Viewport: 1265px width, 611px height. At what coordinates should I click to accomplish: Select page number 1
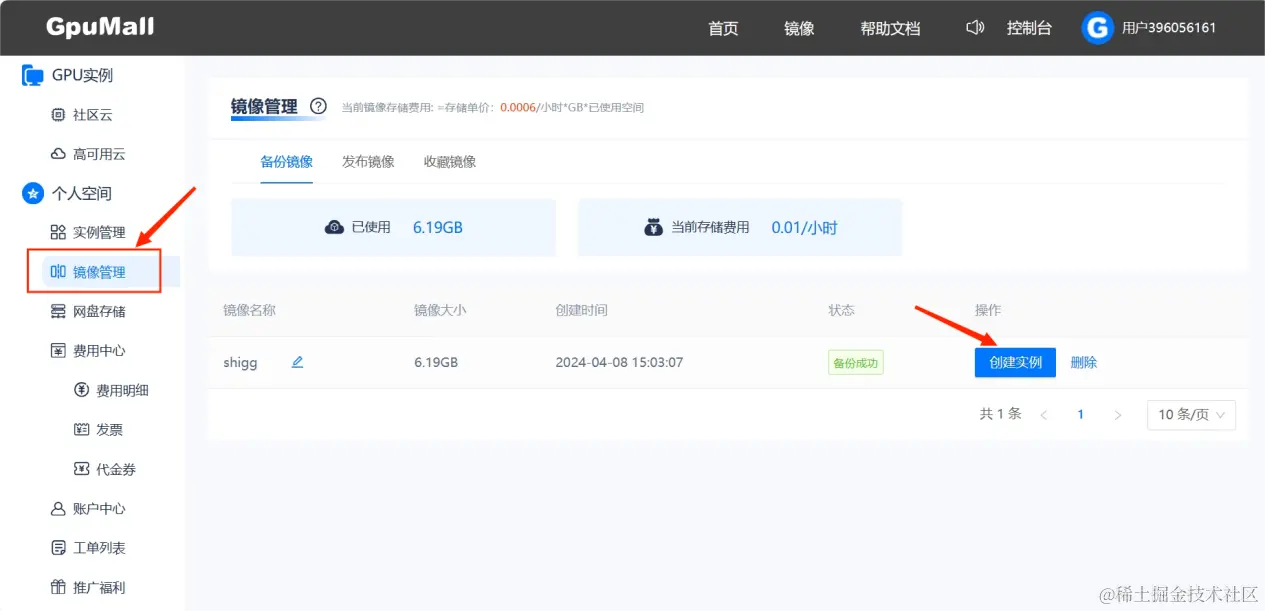1080,415
